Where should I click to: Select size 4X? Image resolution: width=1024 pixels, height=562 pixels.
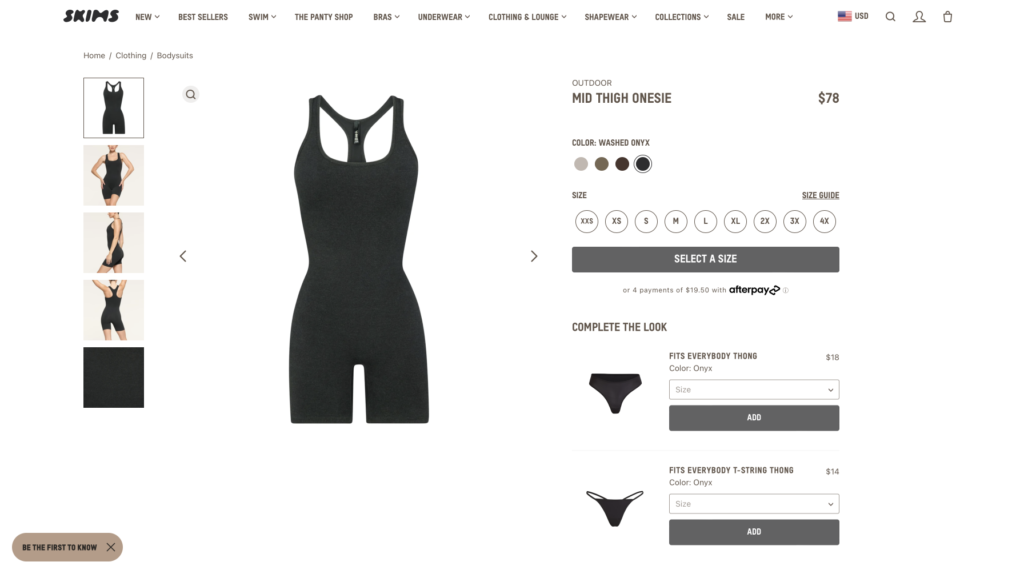pyautogui.click(x=824, y=221)
